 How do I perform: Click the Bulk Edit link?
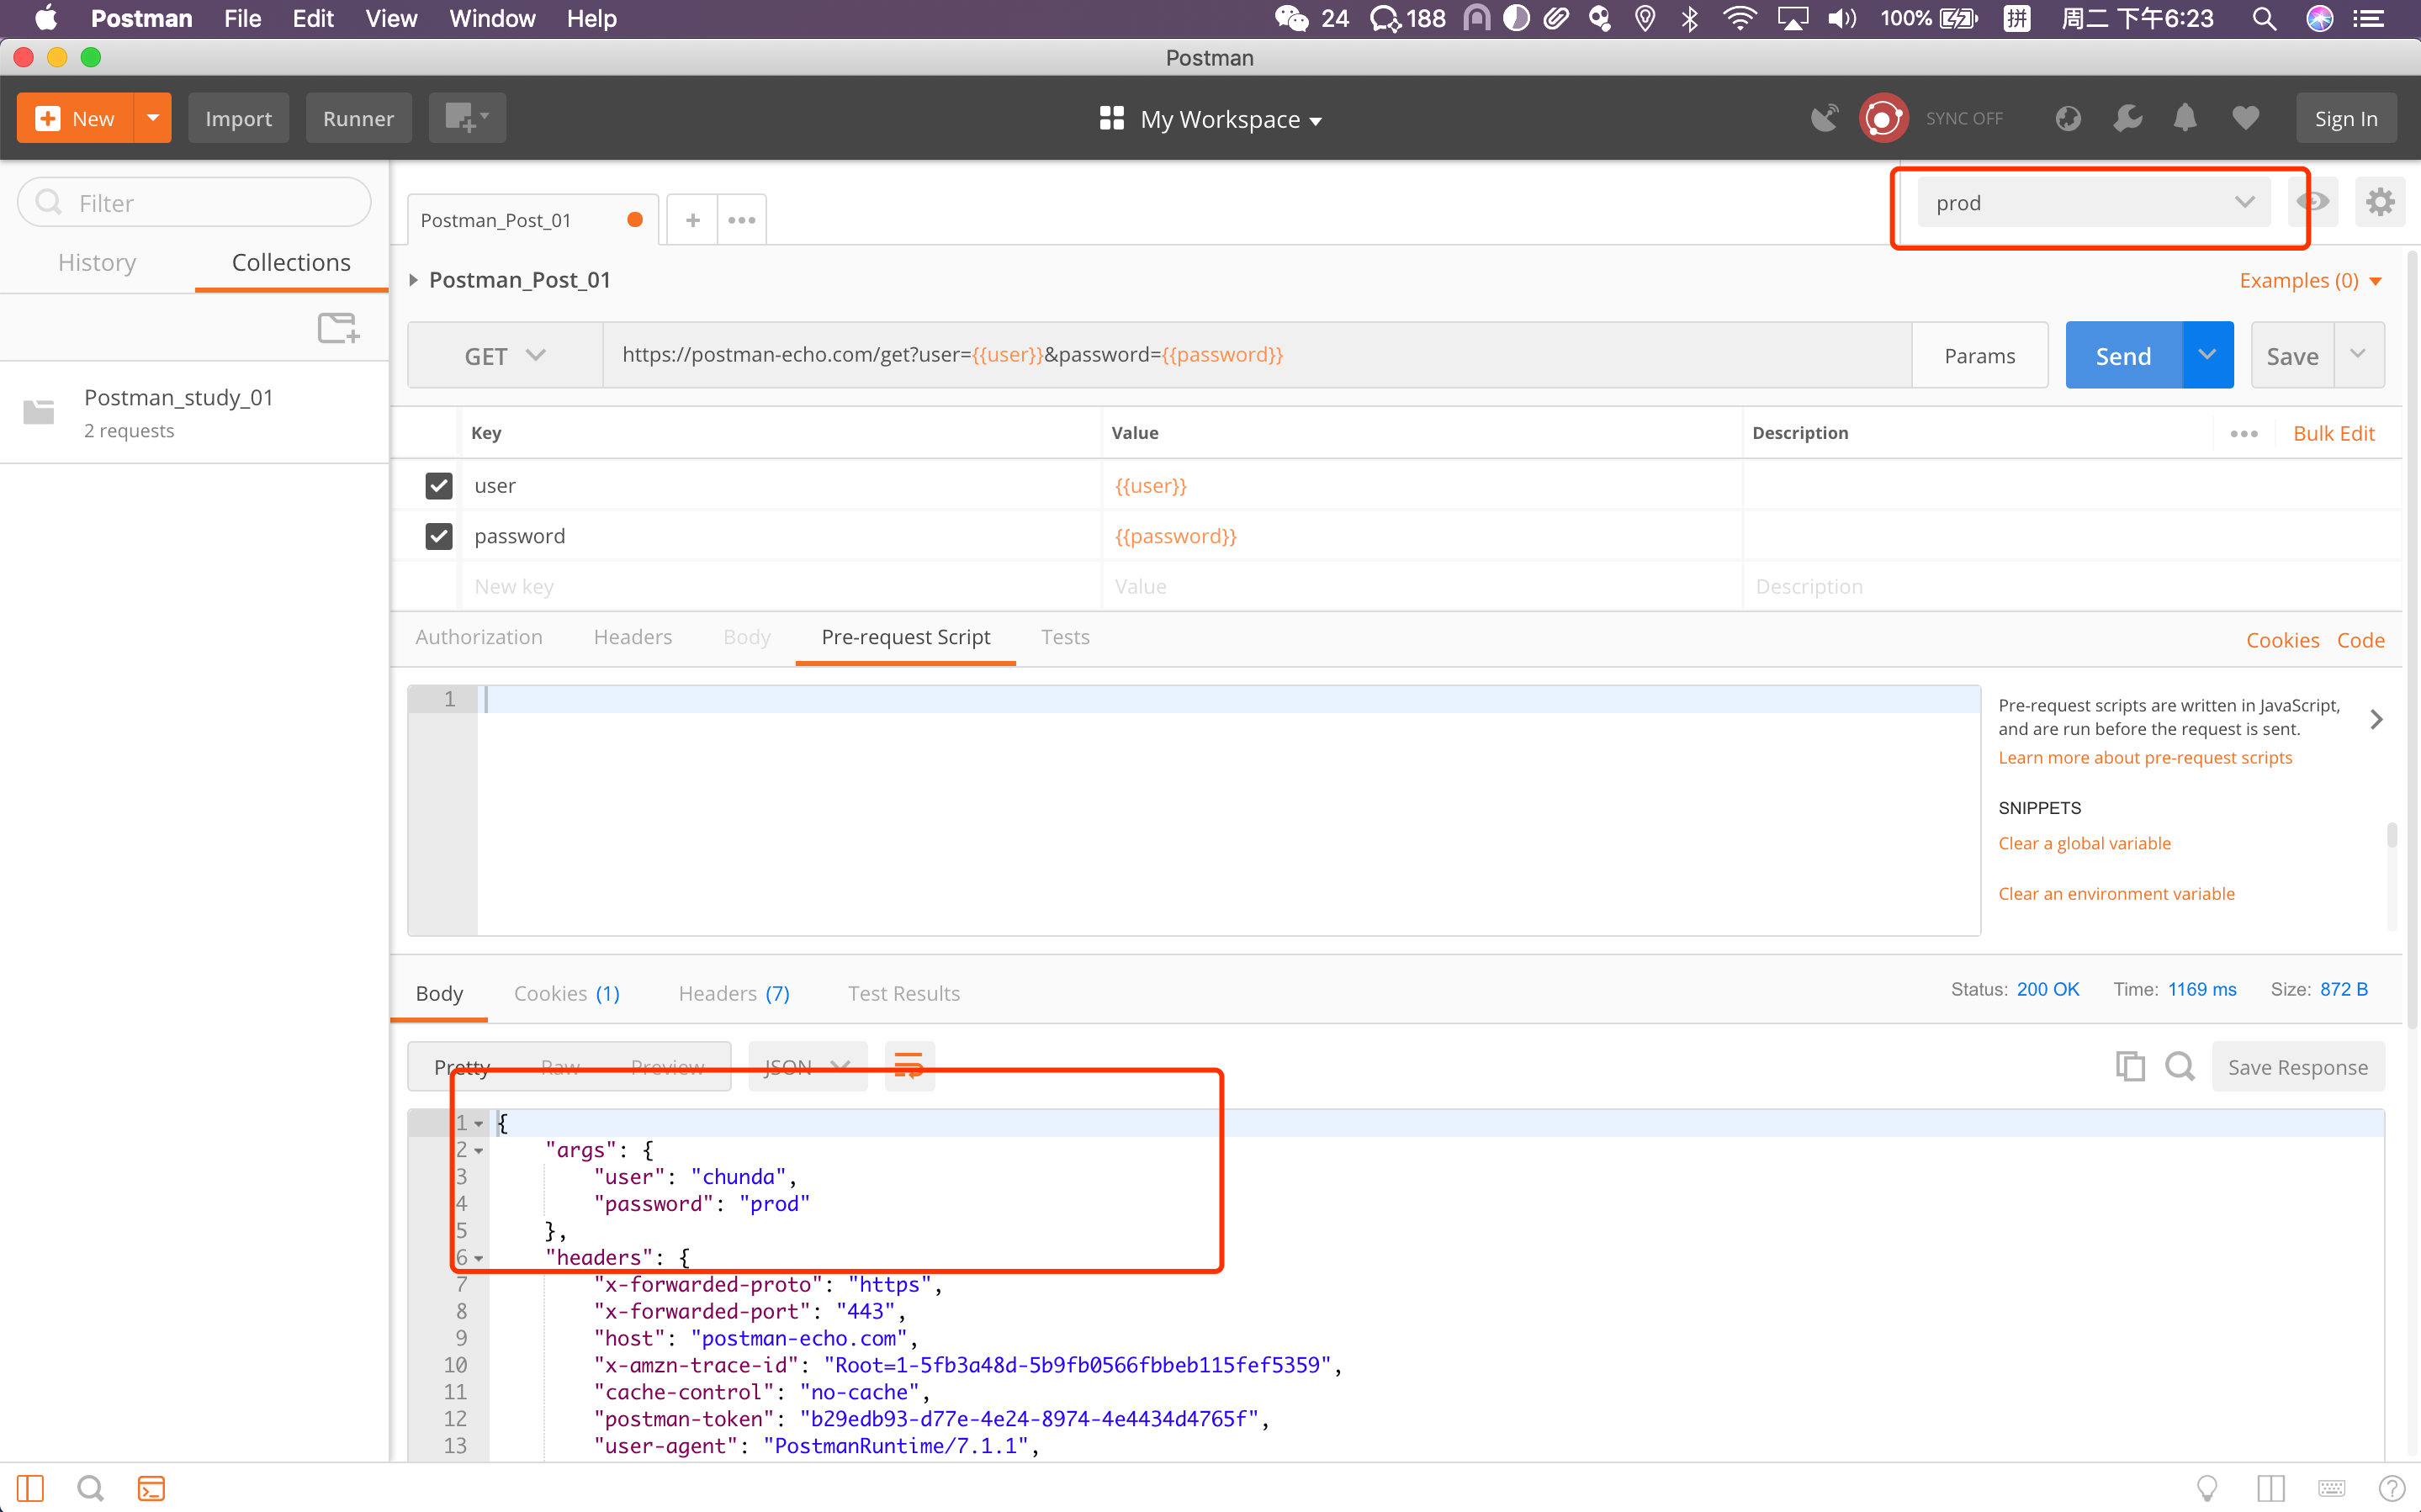pyautogui.click(x=2333, y=433)
